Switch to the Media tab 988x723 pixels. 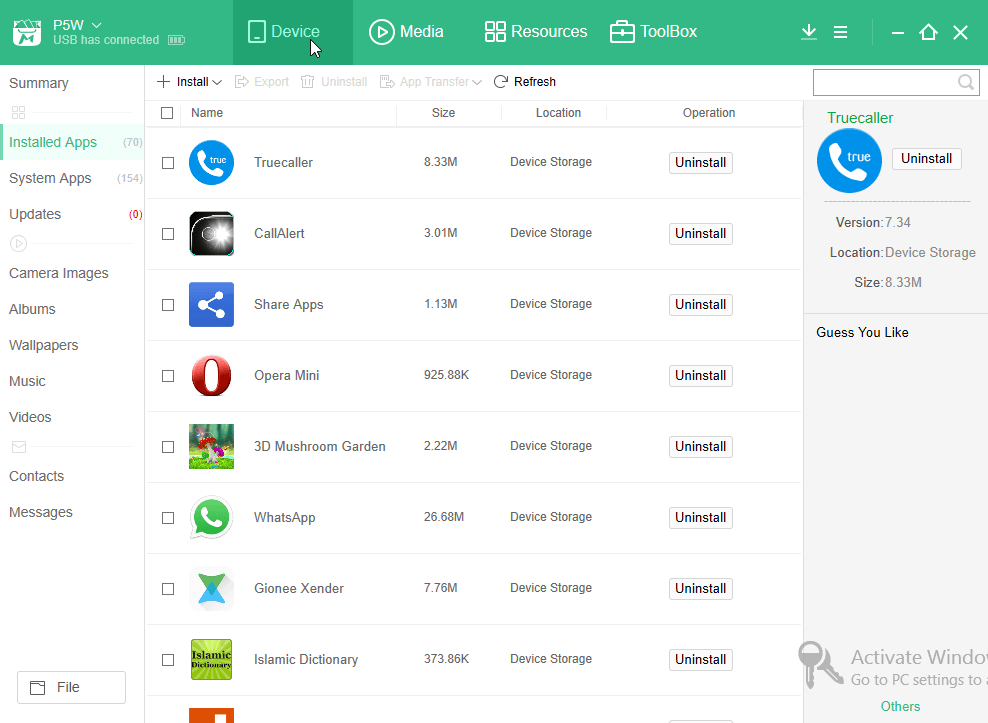tap(406, 31)
